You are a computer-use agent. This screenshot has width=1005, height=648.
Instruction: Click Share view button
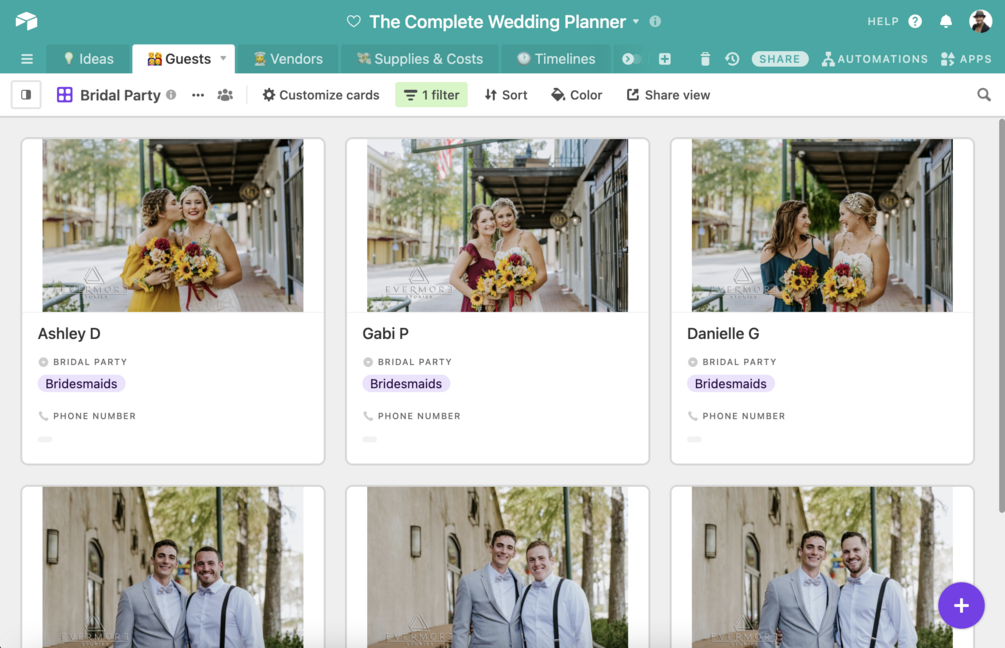[669, 95]
